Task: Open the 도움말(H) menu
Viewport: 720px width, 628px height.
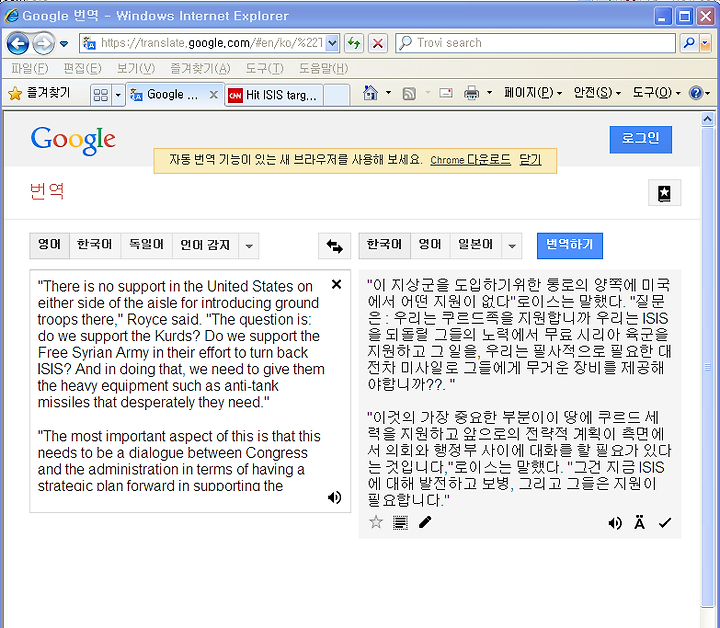Action: tap(323, 68)
